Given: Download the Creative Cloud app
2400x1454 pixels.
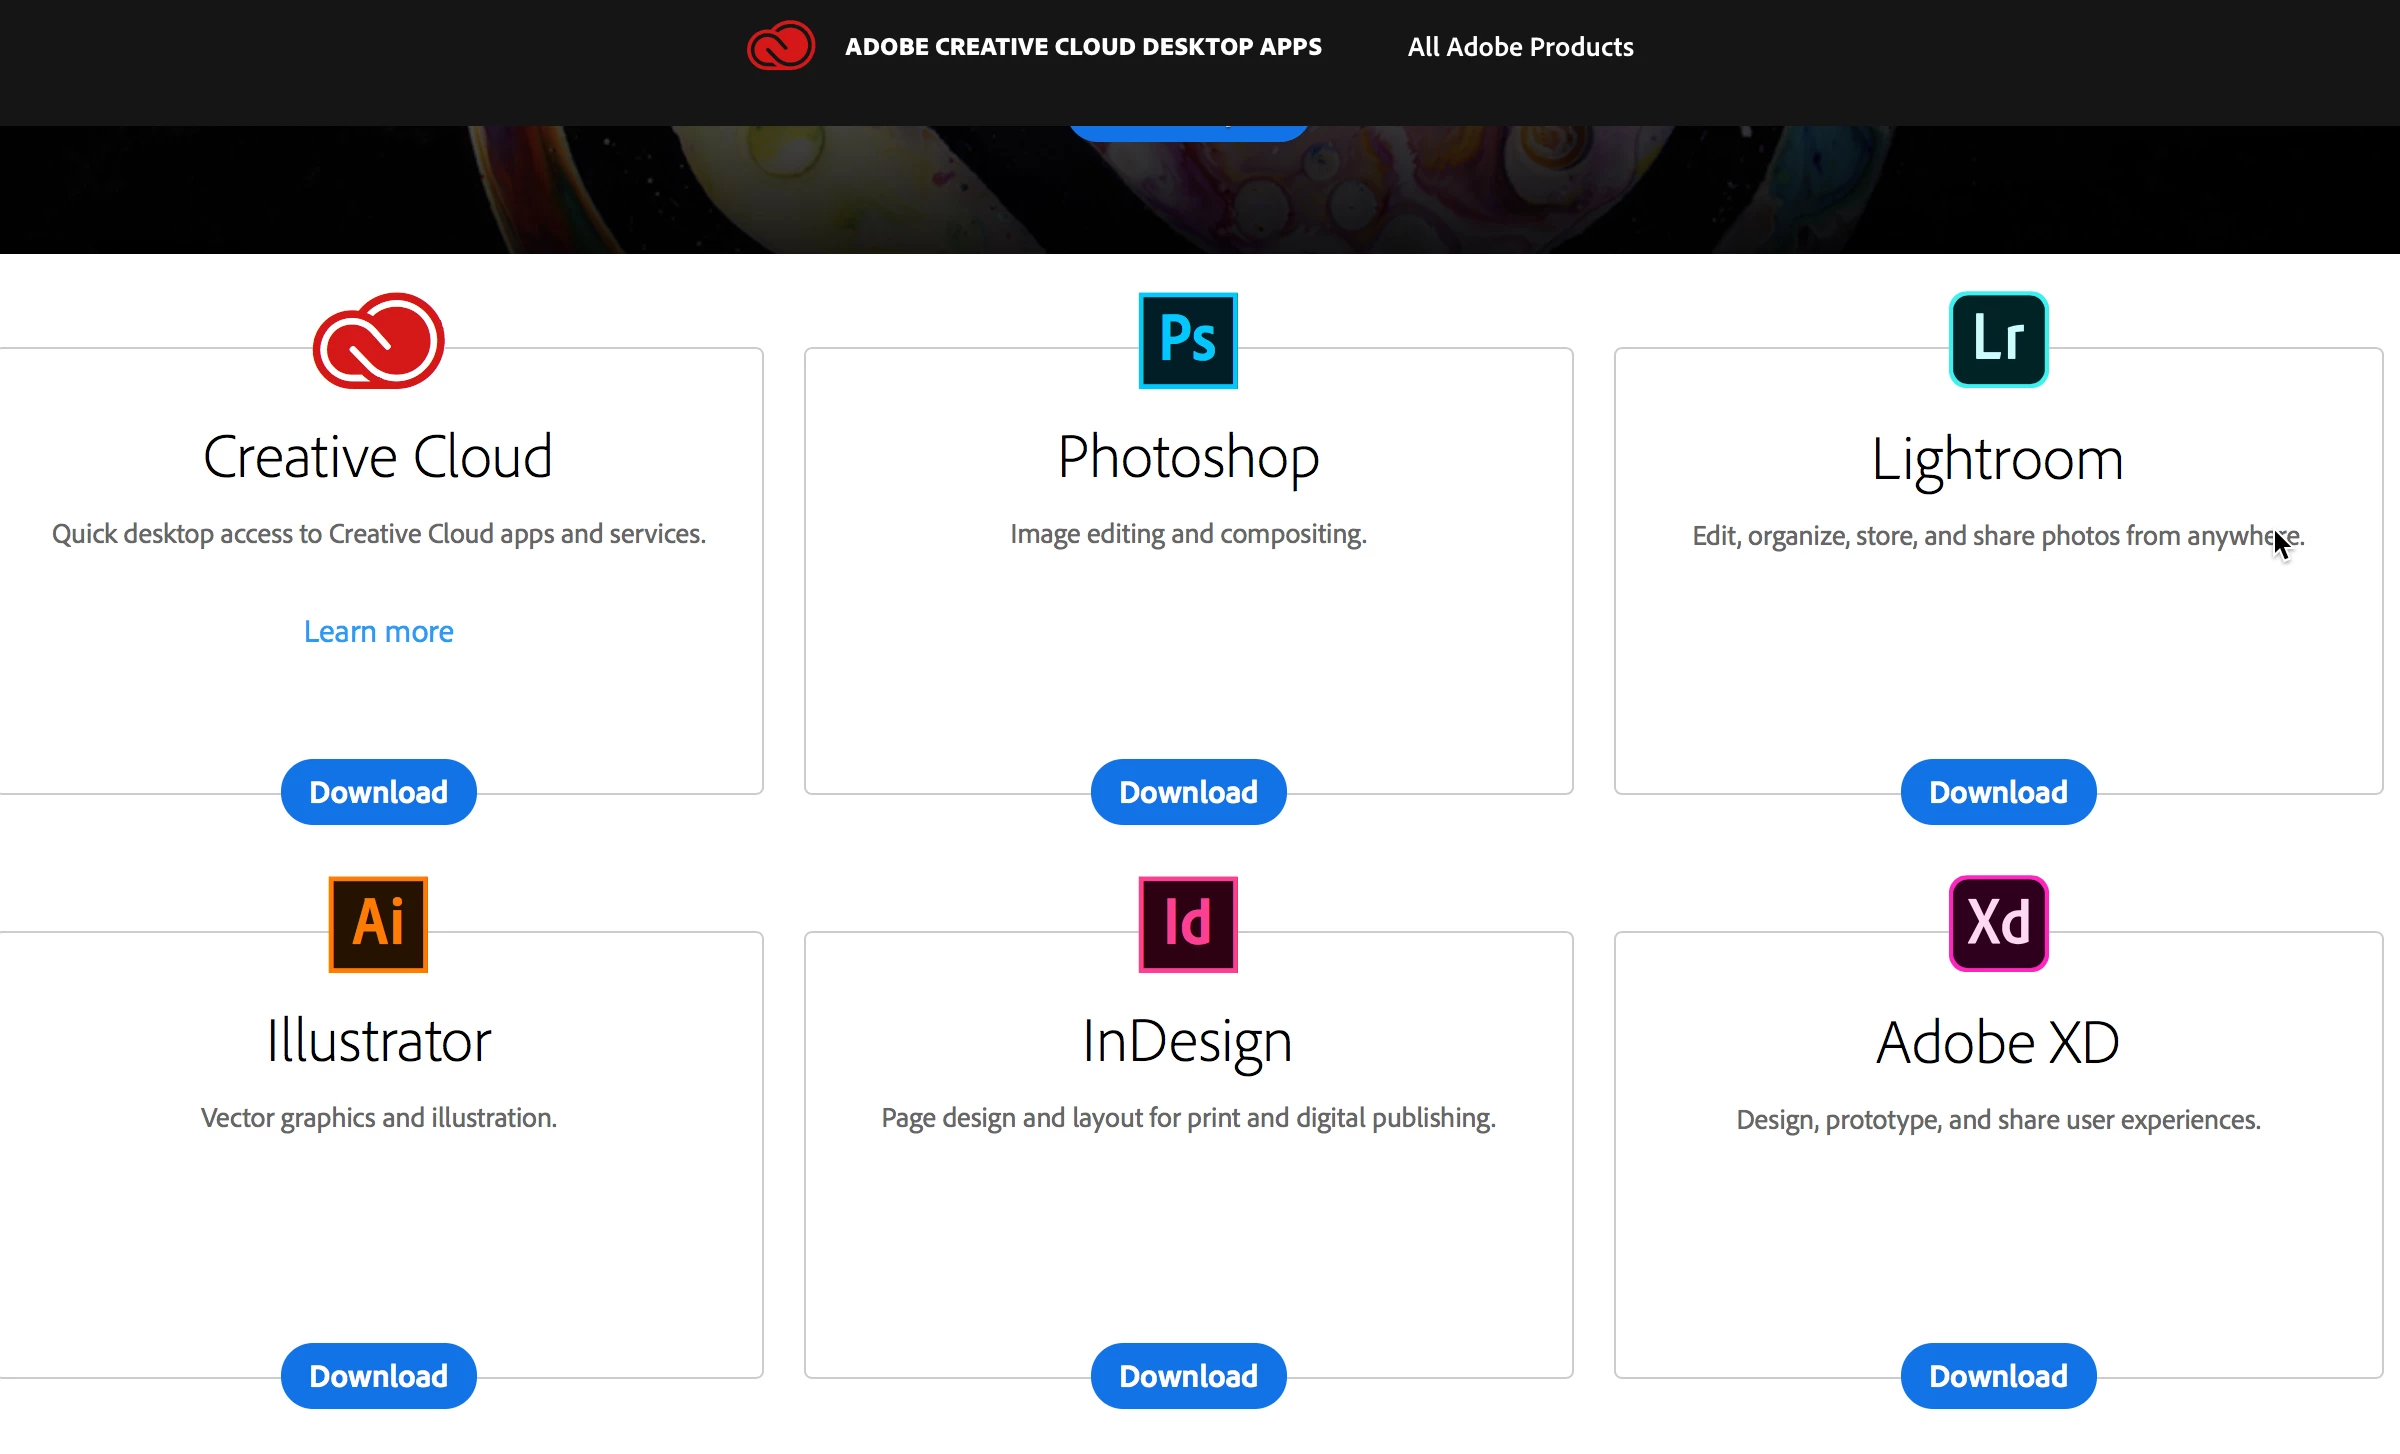Looking at the screenshot, I should [378, 792].
